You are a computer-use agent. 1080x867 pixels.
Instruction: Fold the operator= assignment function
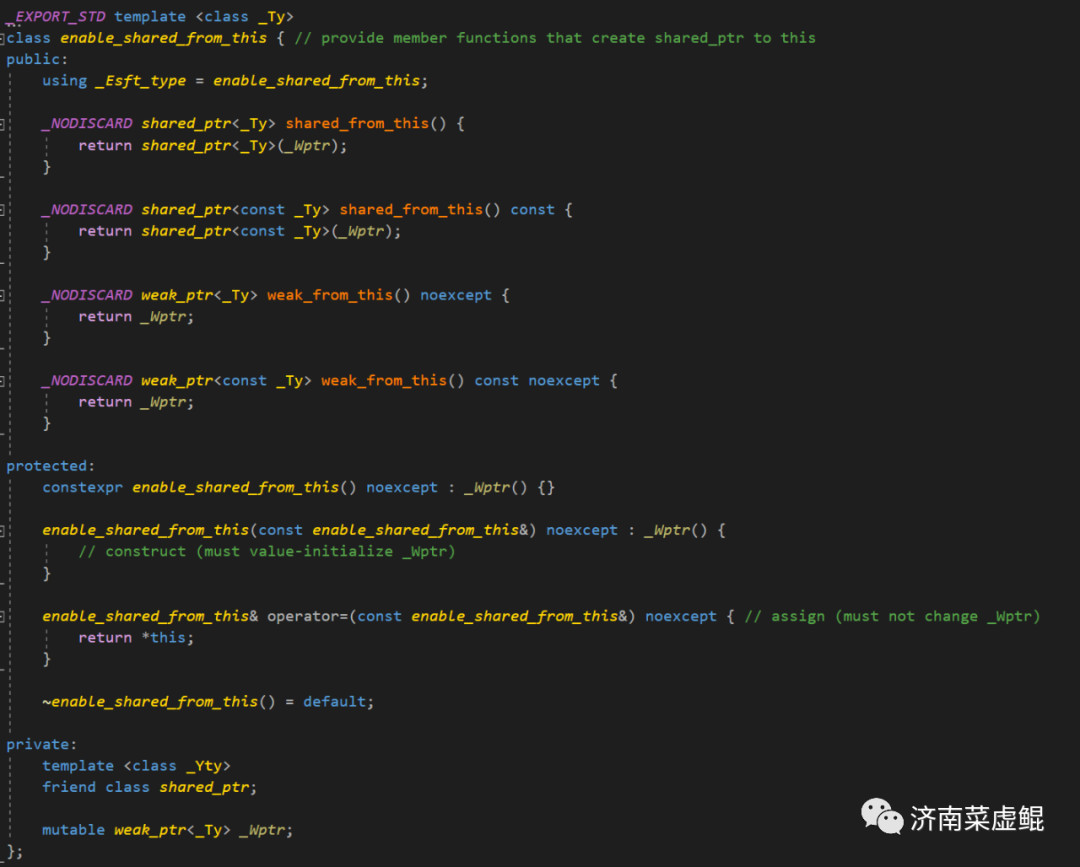3,616
